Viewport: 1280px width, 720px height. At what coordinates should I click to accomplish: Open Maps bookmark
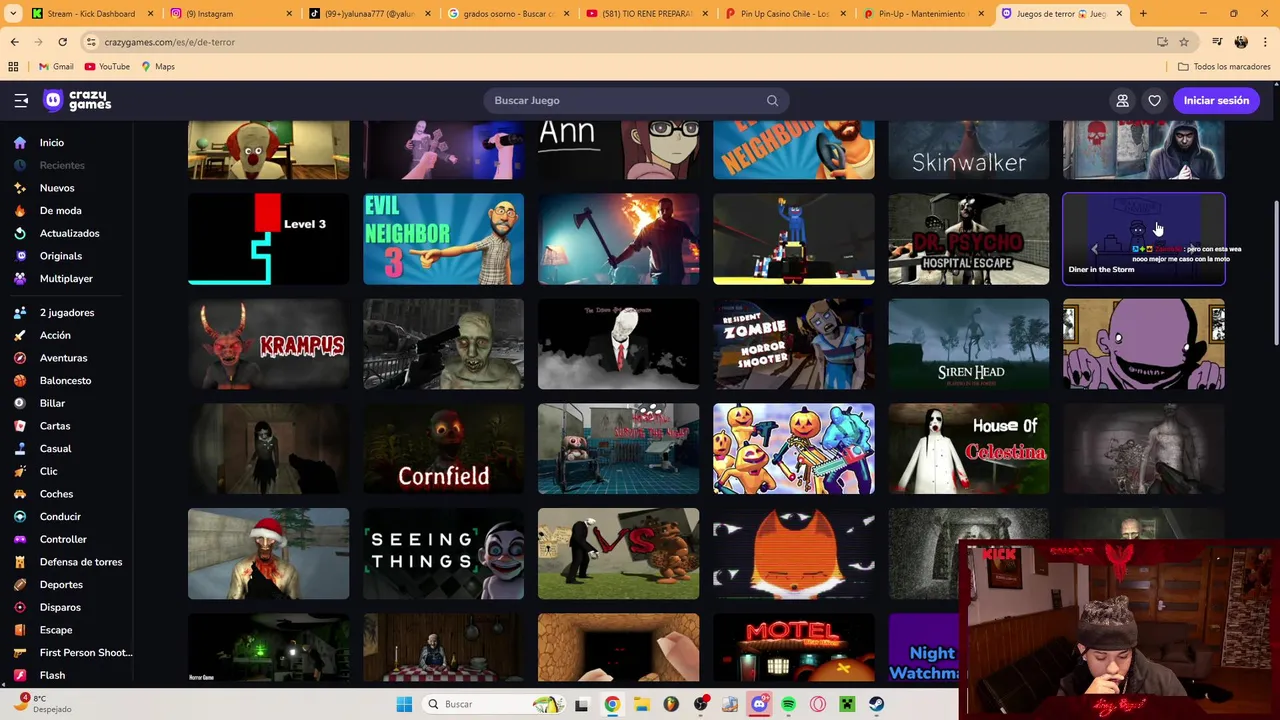point(158,66)
